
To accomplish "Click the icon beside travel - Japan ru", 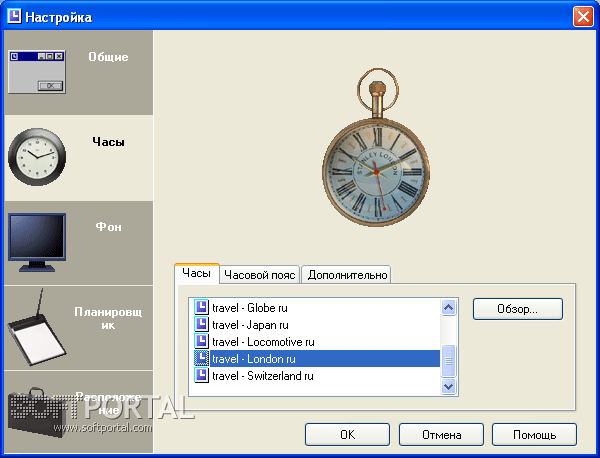I will 201,324.
